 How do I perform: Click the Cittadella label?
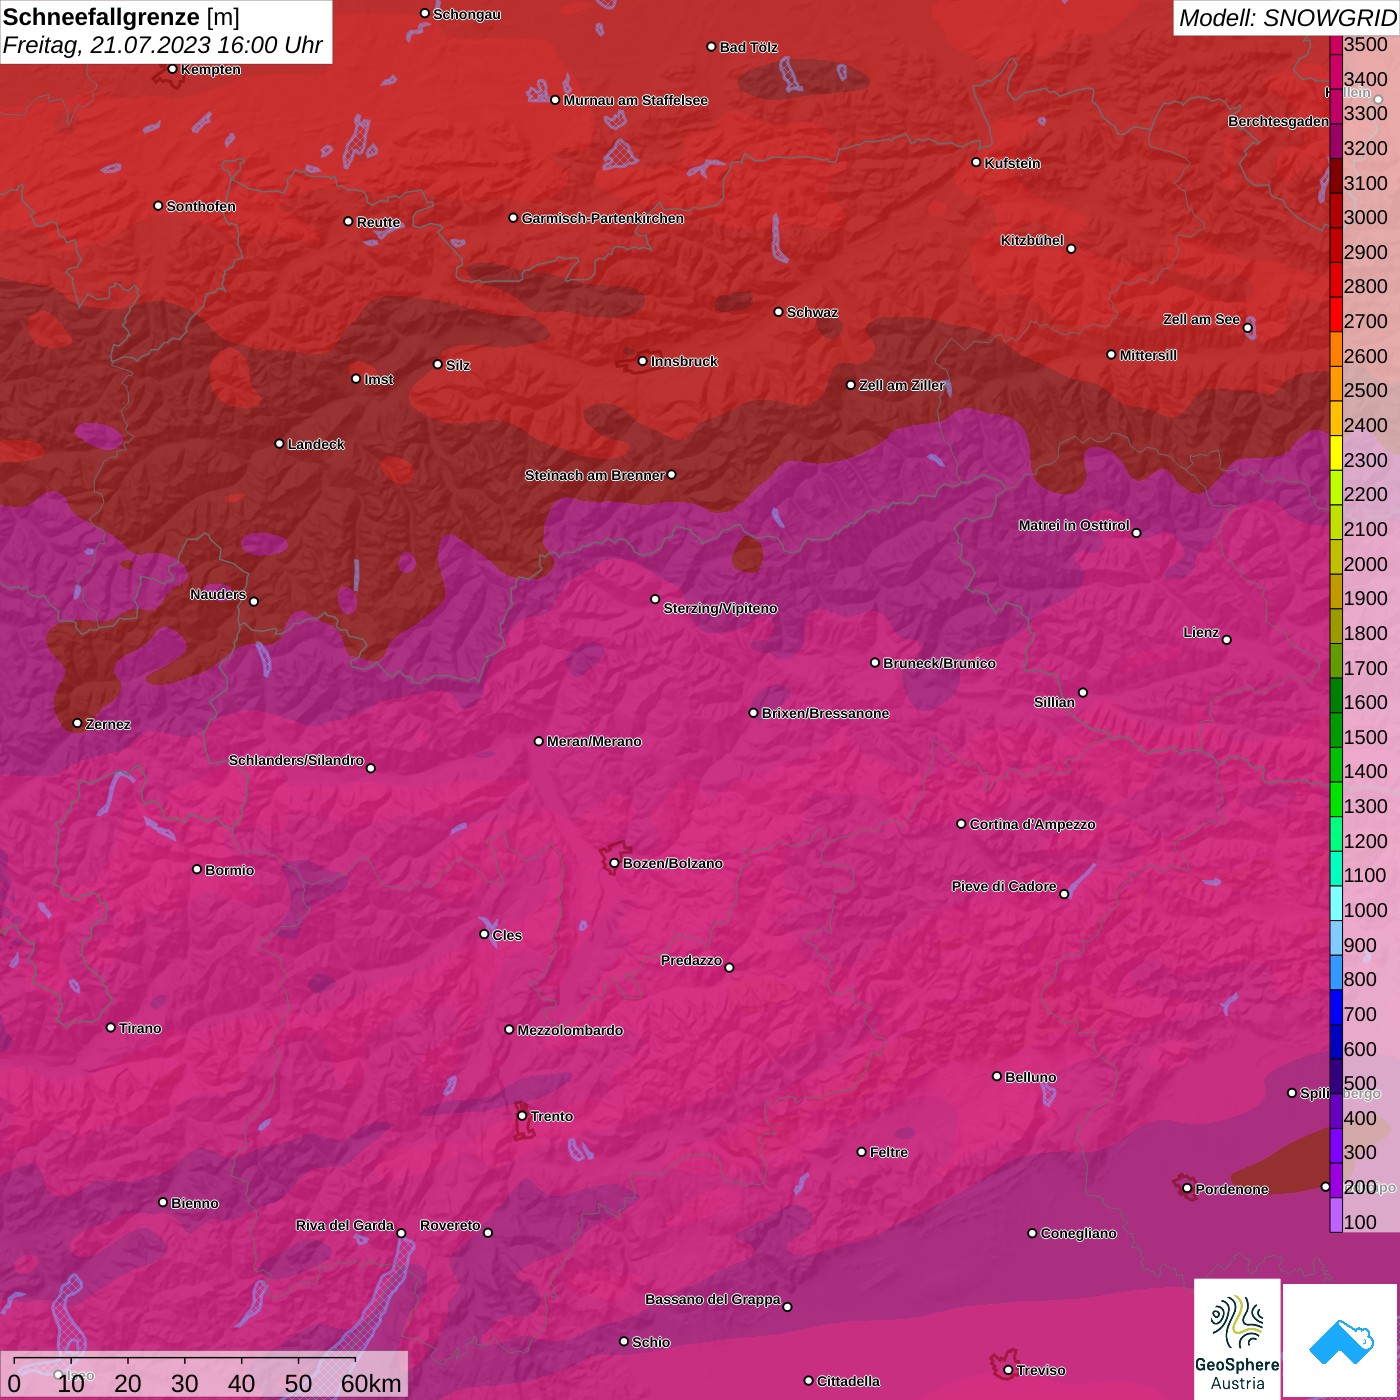848,1381
